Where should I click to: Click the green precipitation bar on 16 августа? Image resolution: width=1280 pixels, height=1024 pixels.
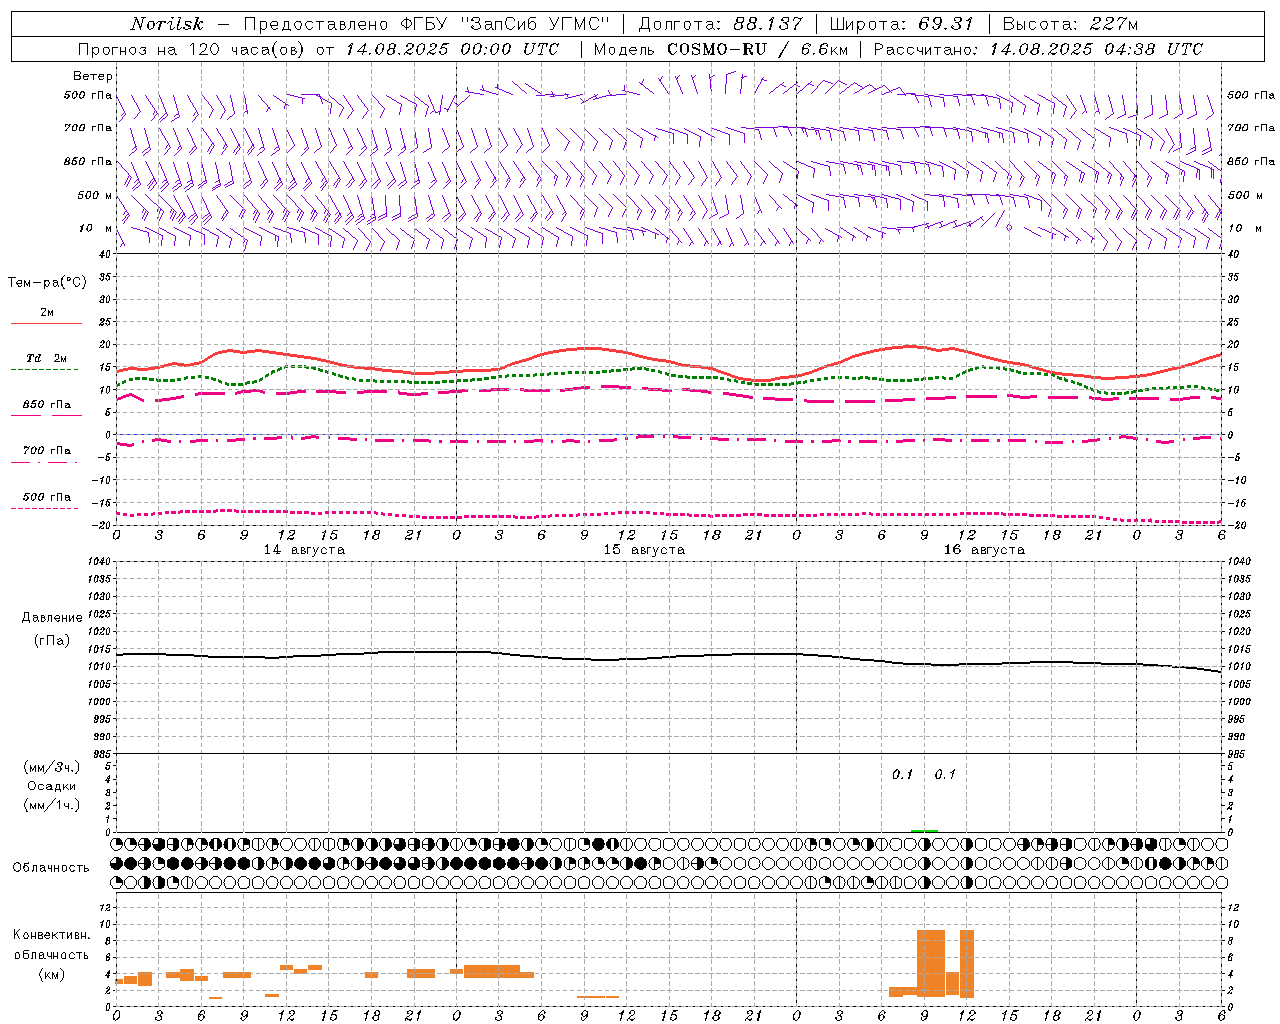coord(924,830)
